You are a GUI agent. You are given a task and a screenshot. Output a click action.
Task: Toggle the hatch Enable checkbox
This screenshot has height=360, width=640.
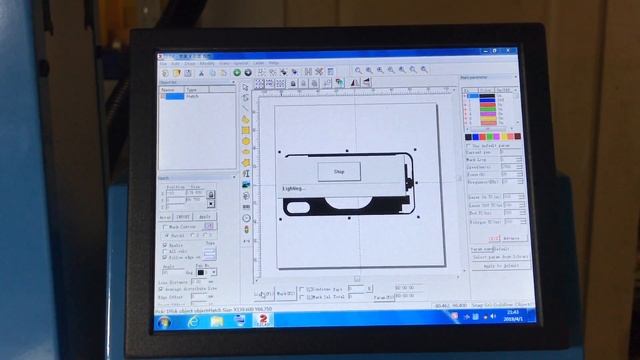pos(165,245)
